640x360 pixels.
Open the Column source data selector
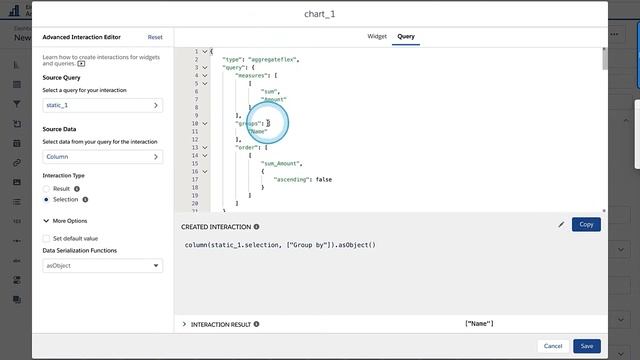[x=102, y=157]
